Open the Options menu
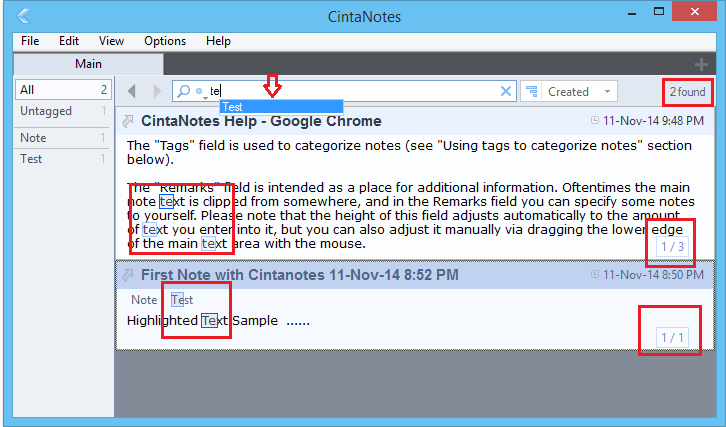This screenshot has height=427, width=726. (x=165, y=41)
